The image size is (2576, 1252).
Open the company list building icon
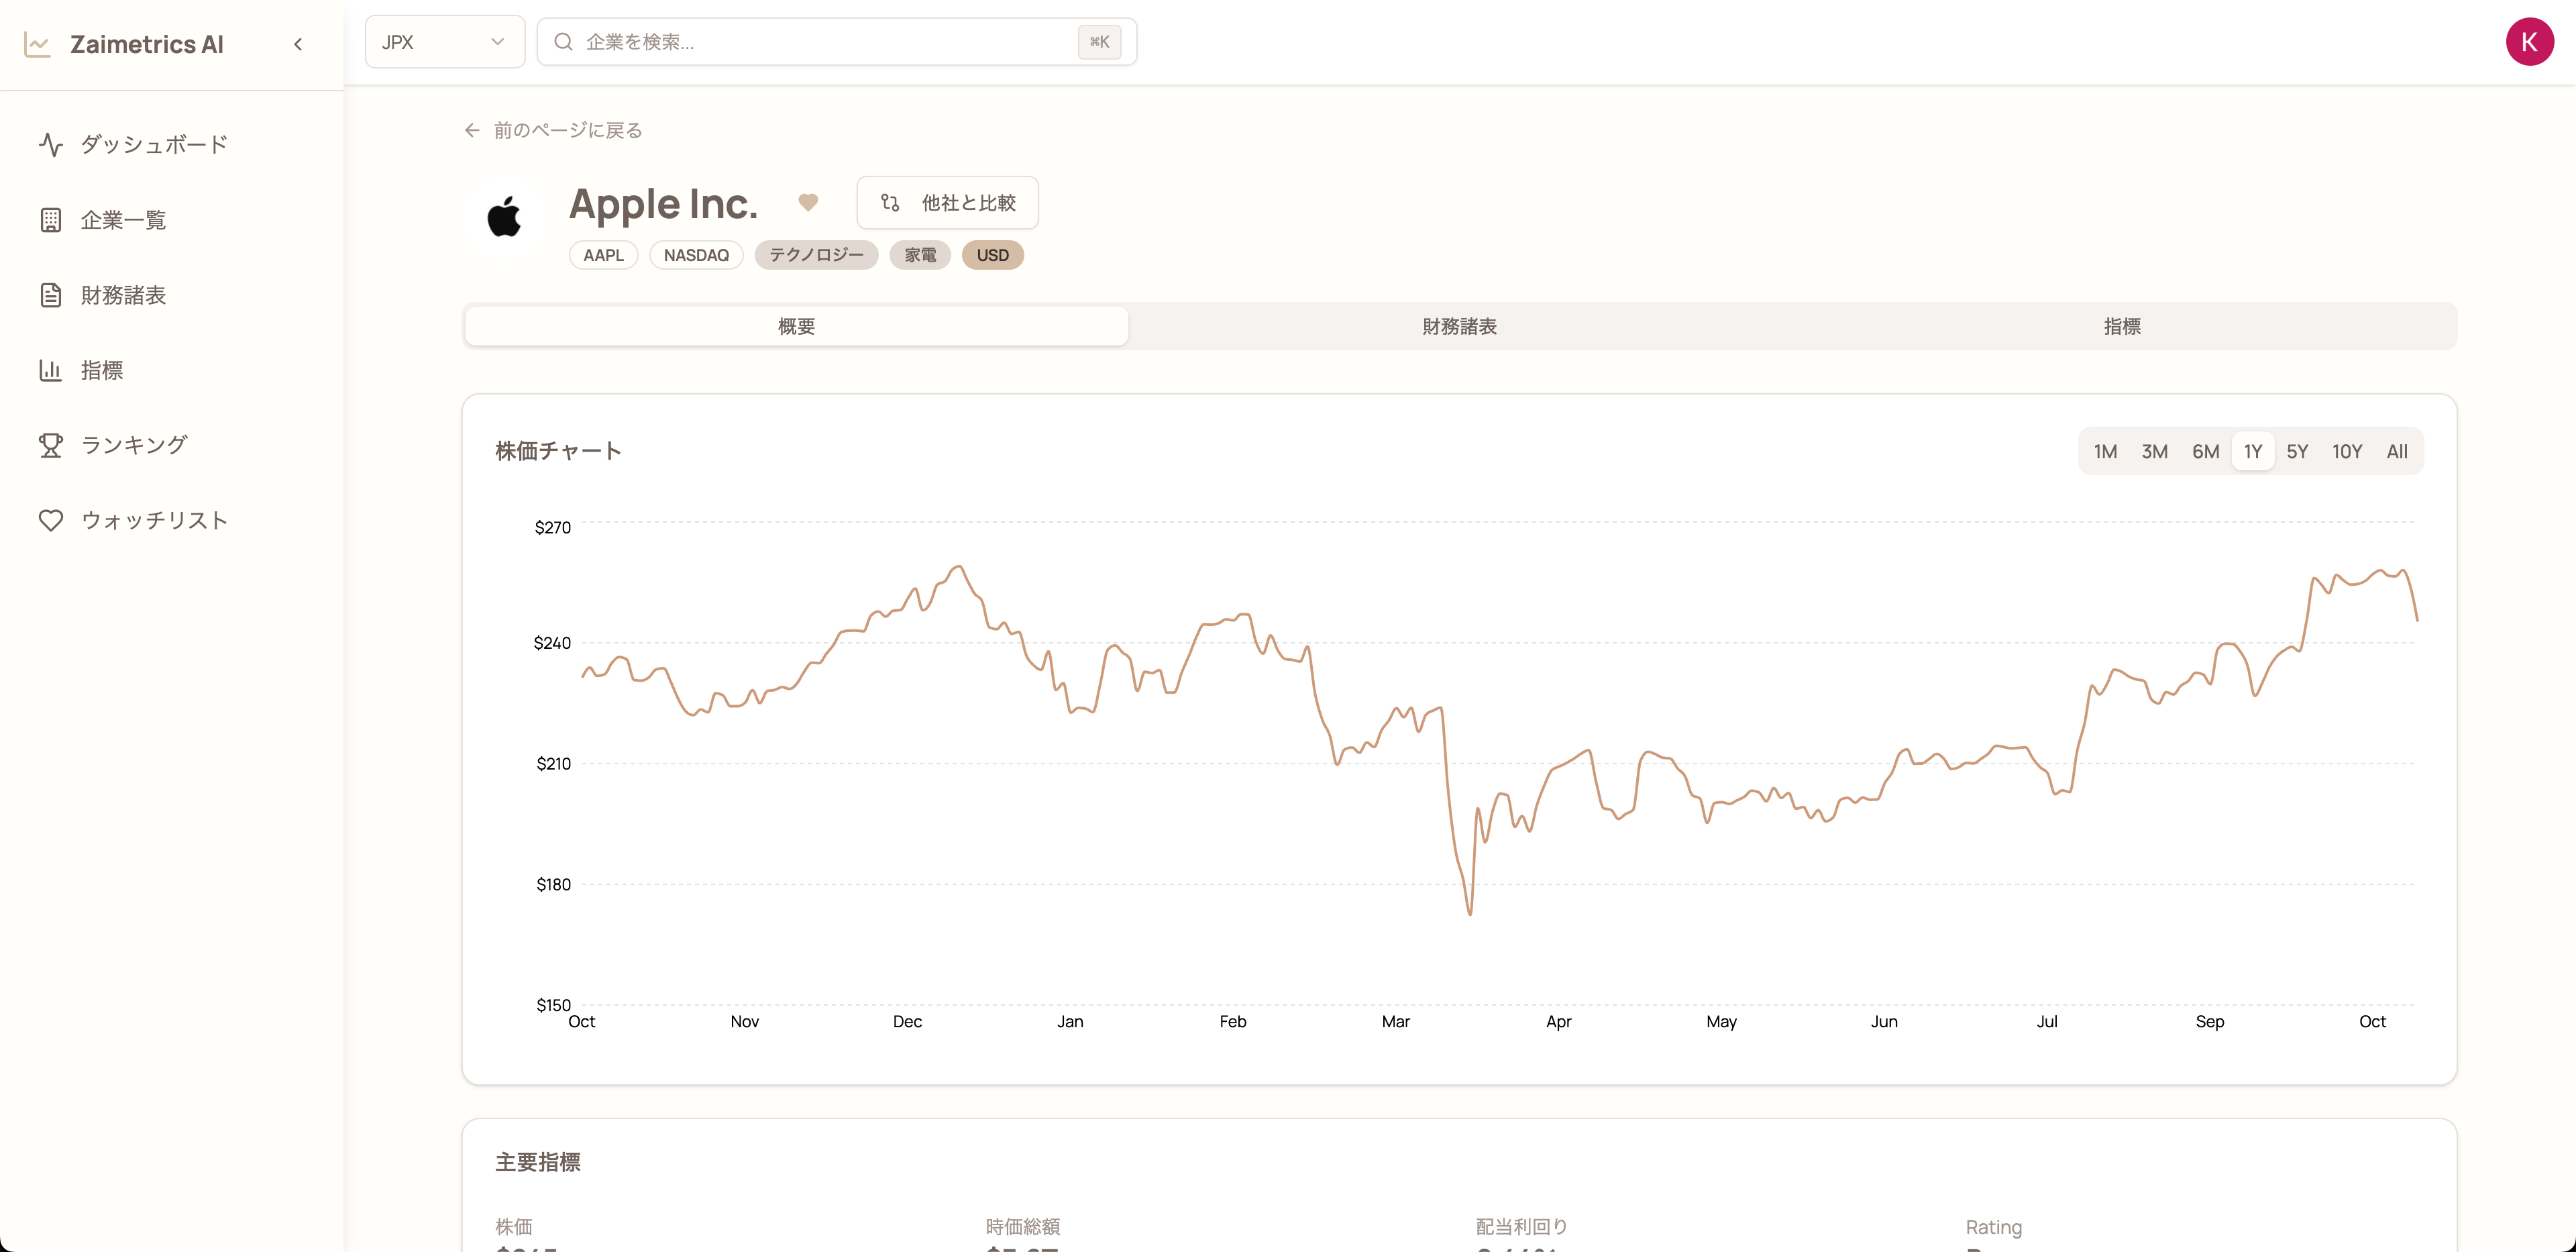(51, 220)
